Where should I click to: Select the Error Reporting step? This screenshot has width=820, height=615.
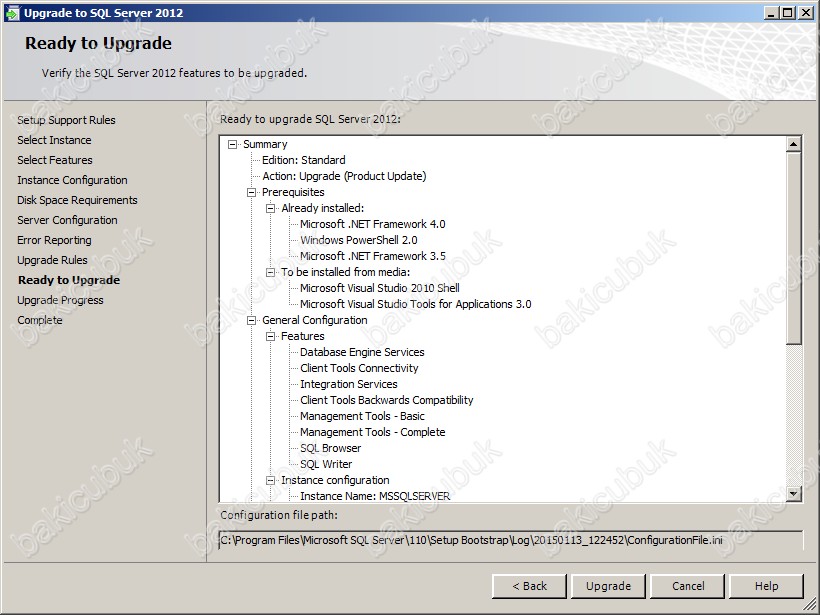point(54,240)
